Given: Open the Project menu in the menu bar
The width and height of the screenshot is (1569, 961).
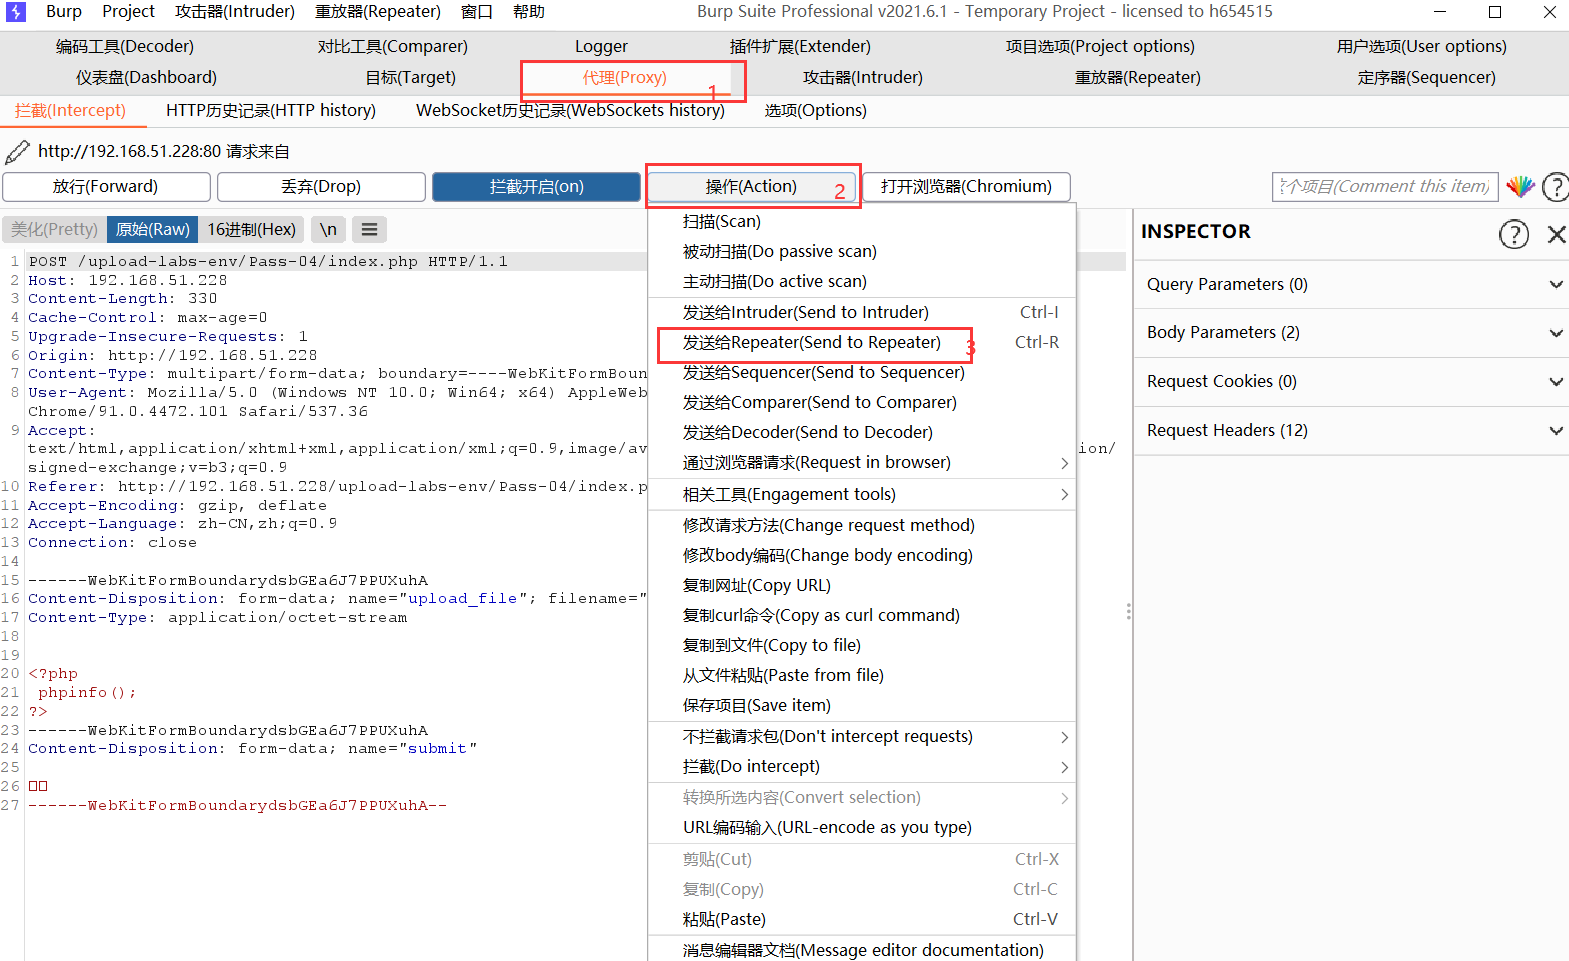Looking at the screenshot, I should pyautogui.click(x=128, y=12).
